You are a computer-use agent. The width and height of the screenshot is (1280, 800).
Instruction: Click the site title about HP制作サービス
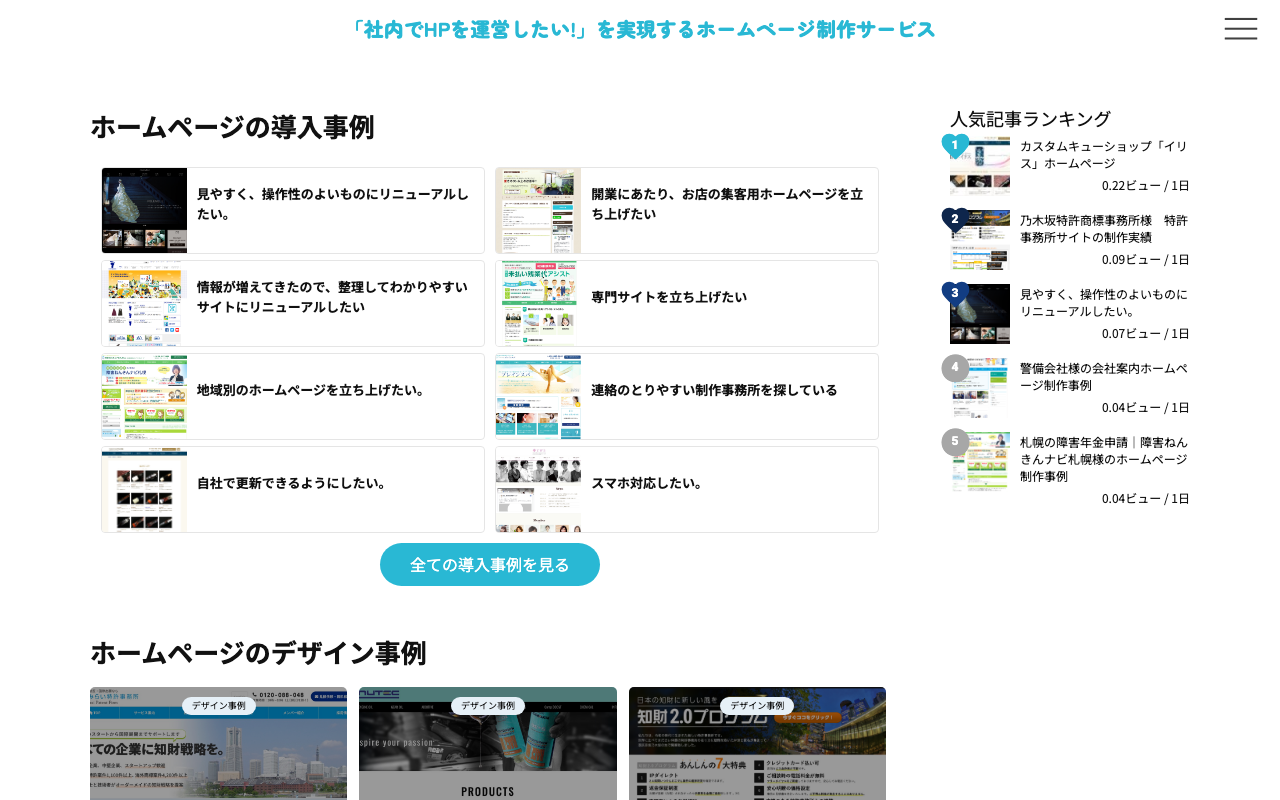(x=640, y=30)
